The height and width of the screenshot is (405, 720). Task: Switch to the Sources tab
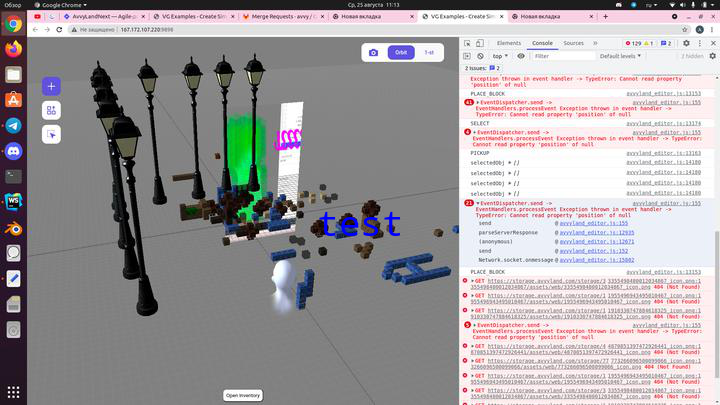point(574,43)
